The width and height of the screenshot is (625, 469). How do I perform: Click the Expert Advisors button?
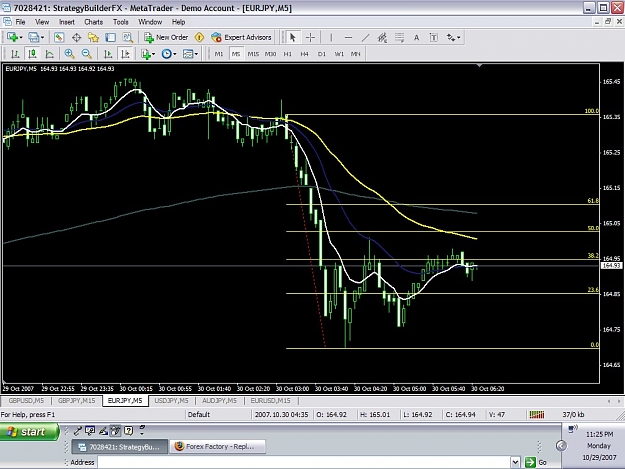242,37
